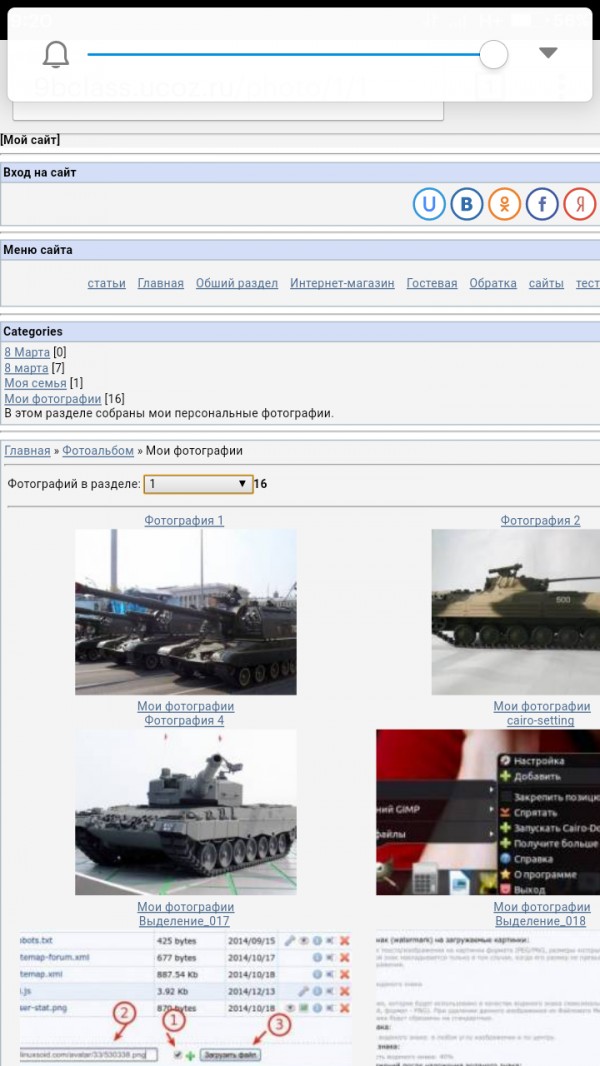Click the [Мой сайт] site title text
600x1066 pixels.
(30, 140)
